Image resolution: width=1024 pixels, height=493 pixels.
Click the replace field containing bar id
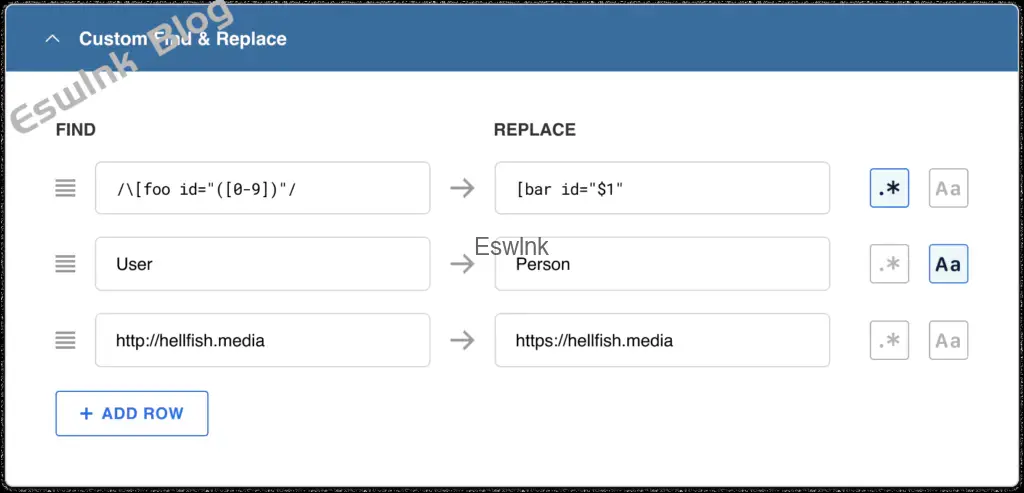pyautogui.click(x=662, y=188)
